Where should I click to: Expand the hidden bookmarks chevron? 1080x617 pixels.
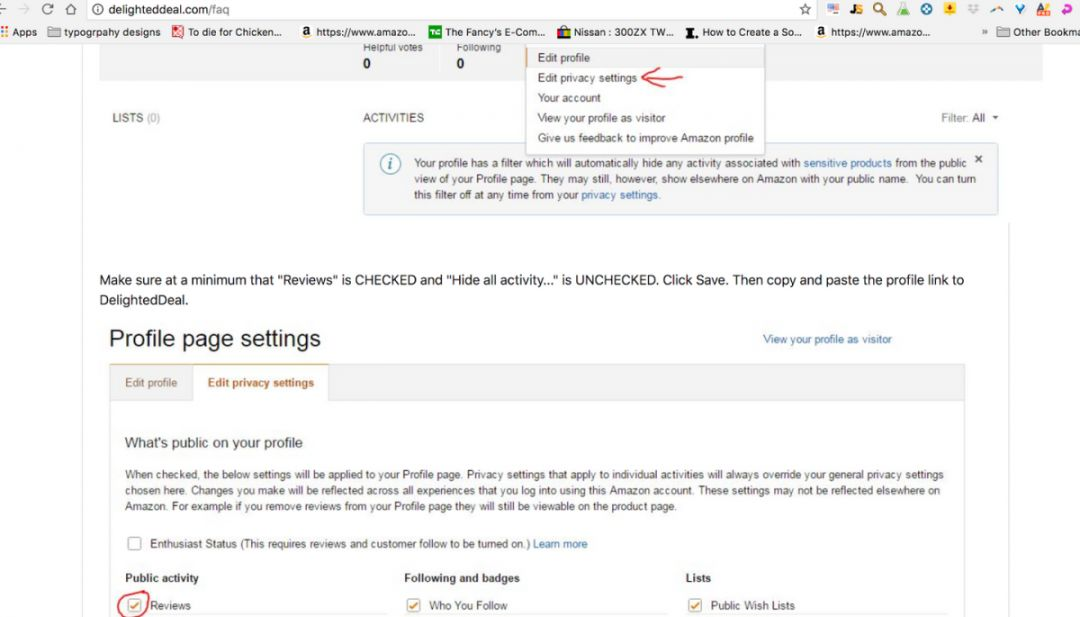click(x=985, y=32)
